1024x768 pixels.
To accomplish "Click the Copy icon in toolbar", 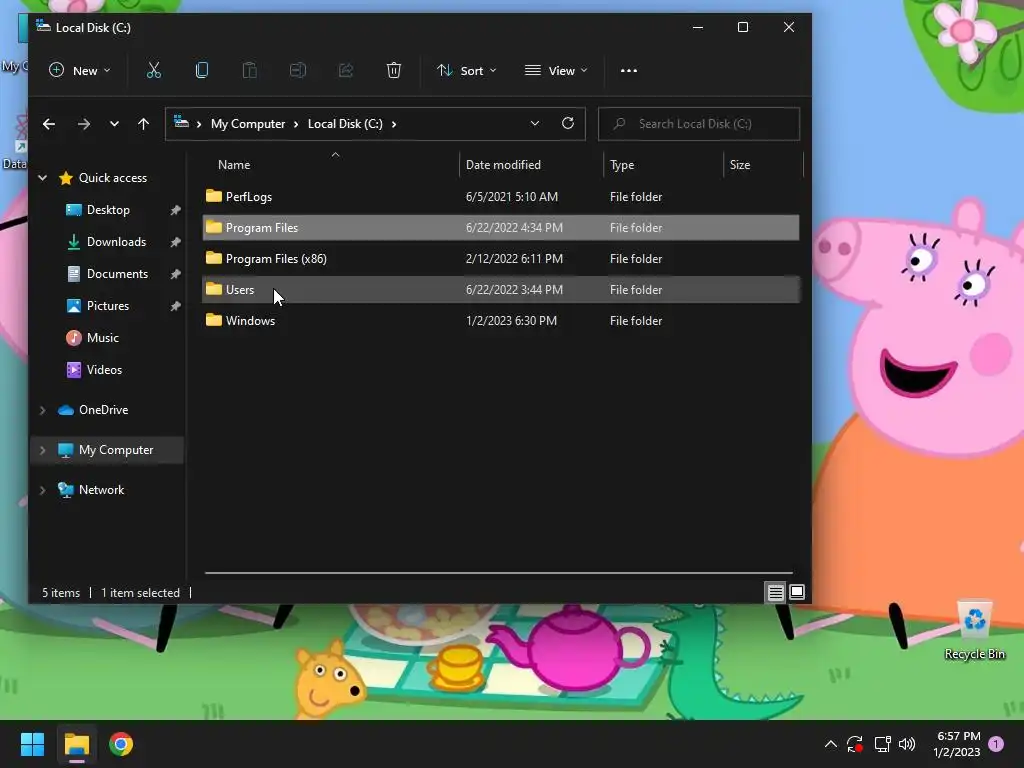I will click(x=202, y=71).
